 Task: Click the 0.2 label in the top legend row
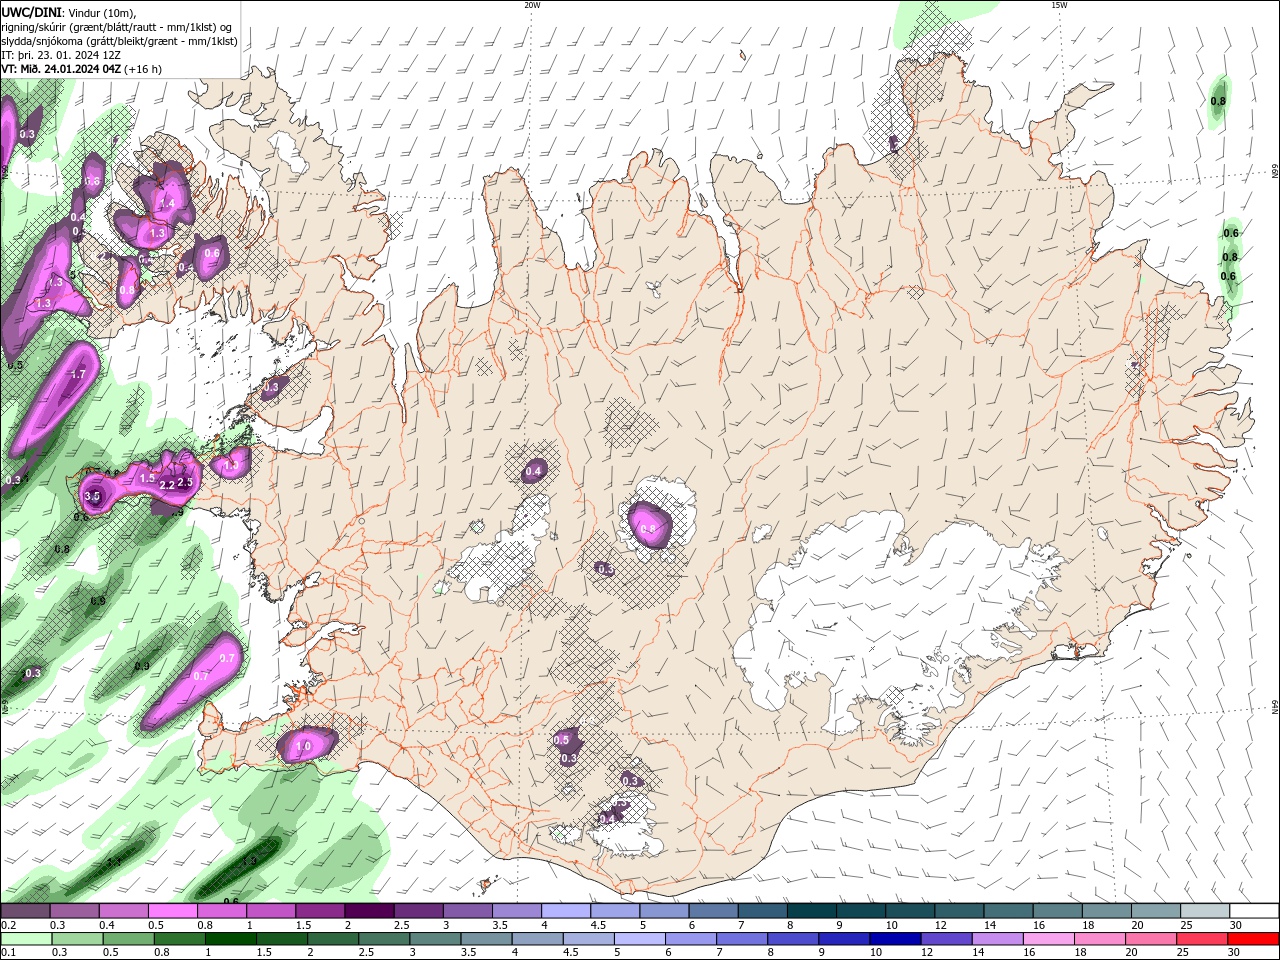coord(8,925)
